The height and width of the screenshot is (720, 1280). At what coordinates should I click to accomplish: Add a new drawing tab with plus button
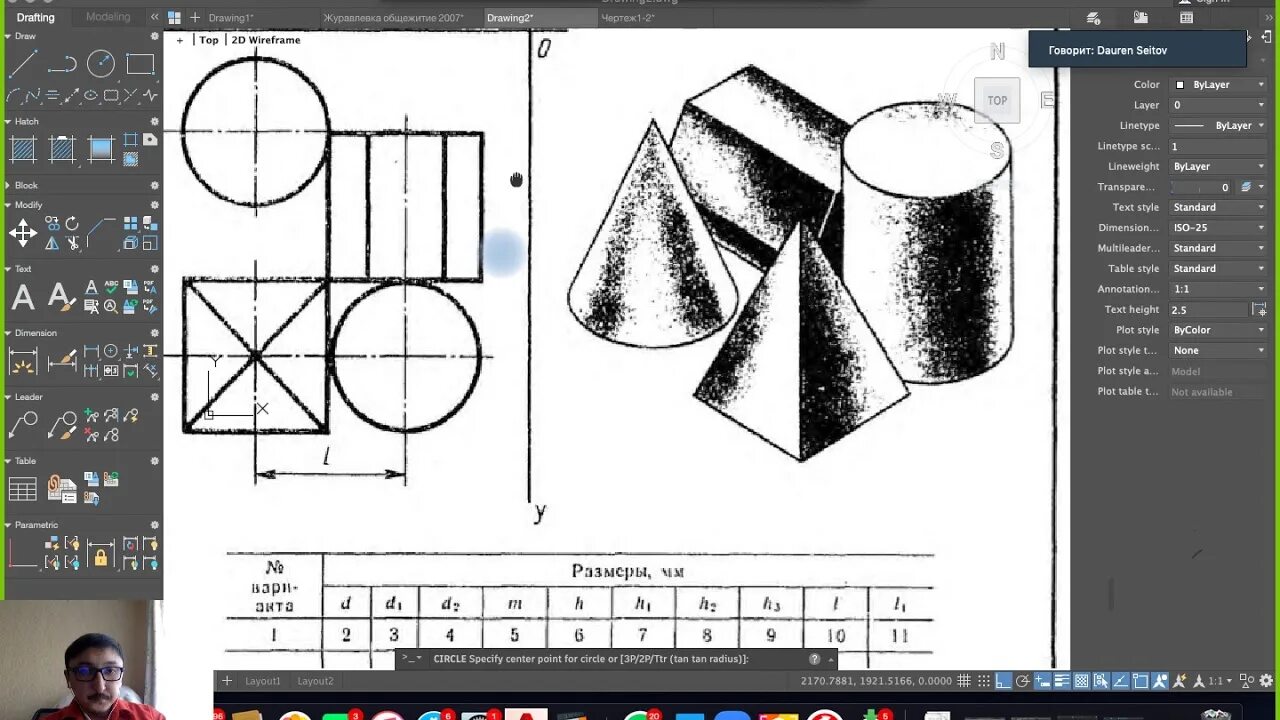click(x=195, y=18)
